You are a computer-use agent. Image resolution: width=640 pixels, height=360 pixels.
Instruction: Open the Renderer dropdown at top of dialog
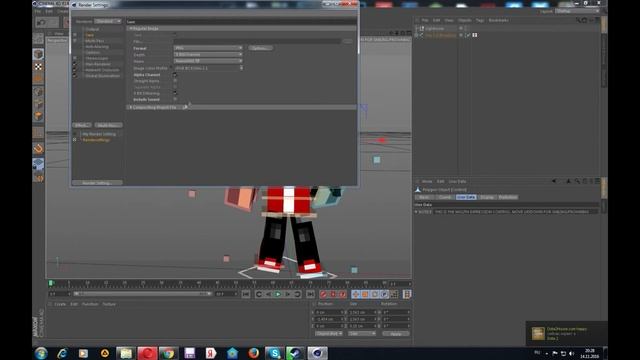[108, 21]
